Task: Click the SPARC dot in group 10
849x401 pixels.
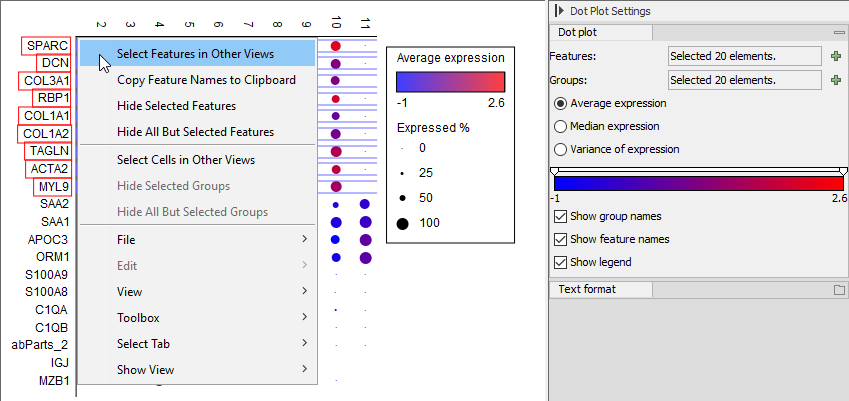Action: (x=336, y=46)
